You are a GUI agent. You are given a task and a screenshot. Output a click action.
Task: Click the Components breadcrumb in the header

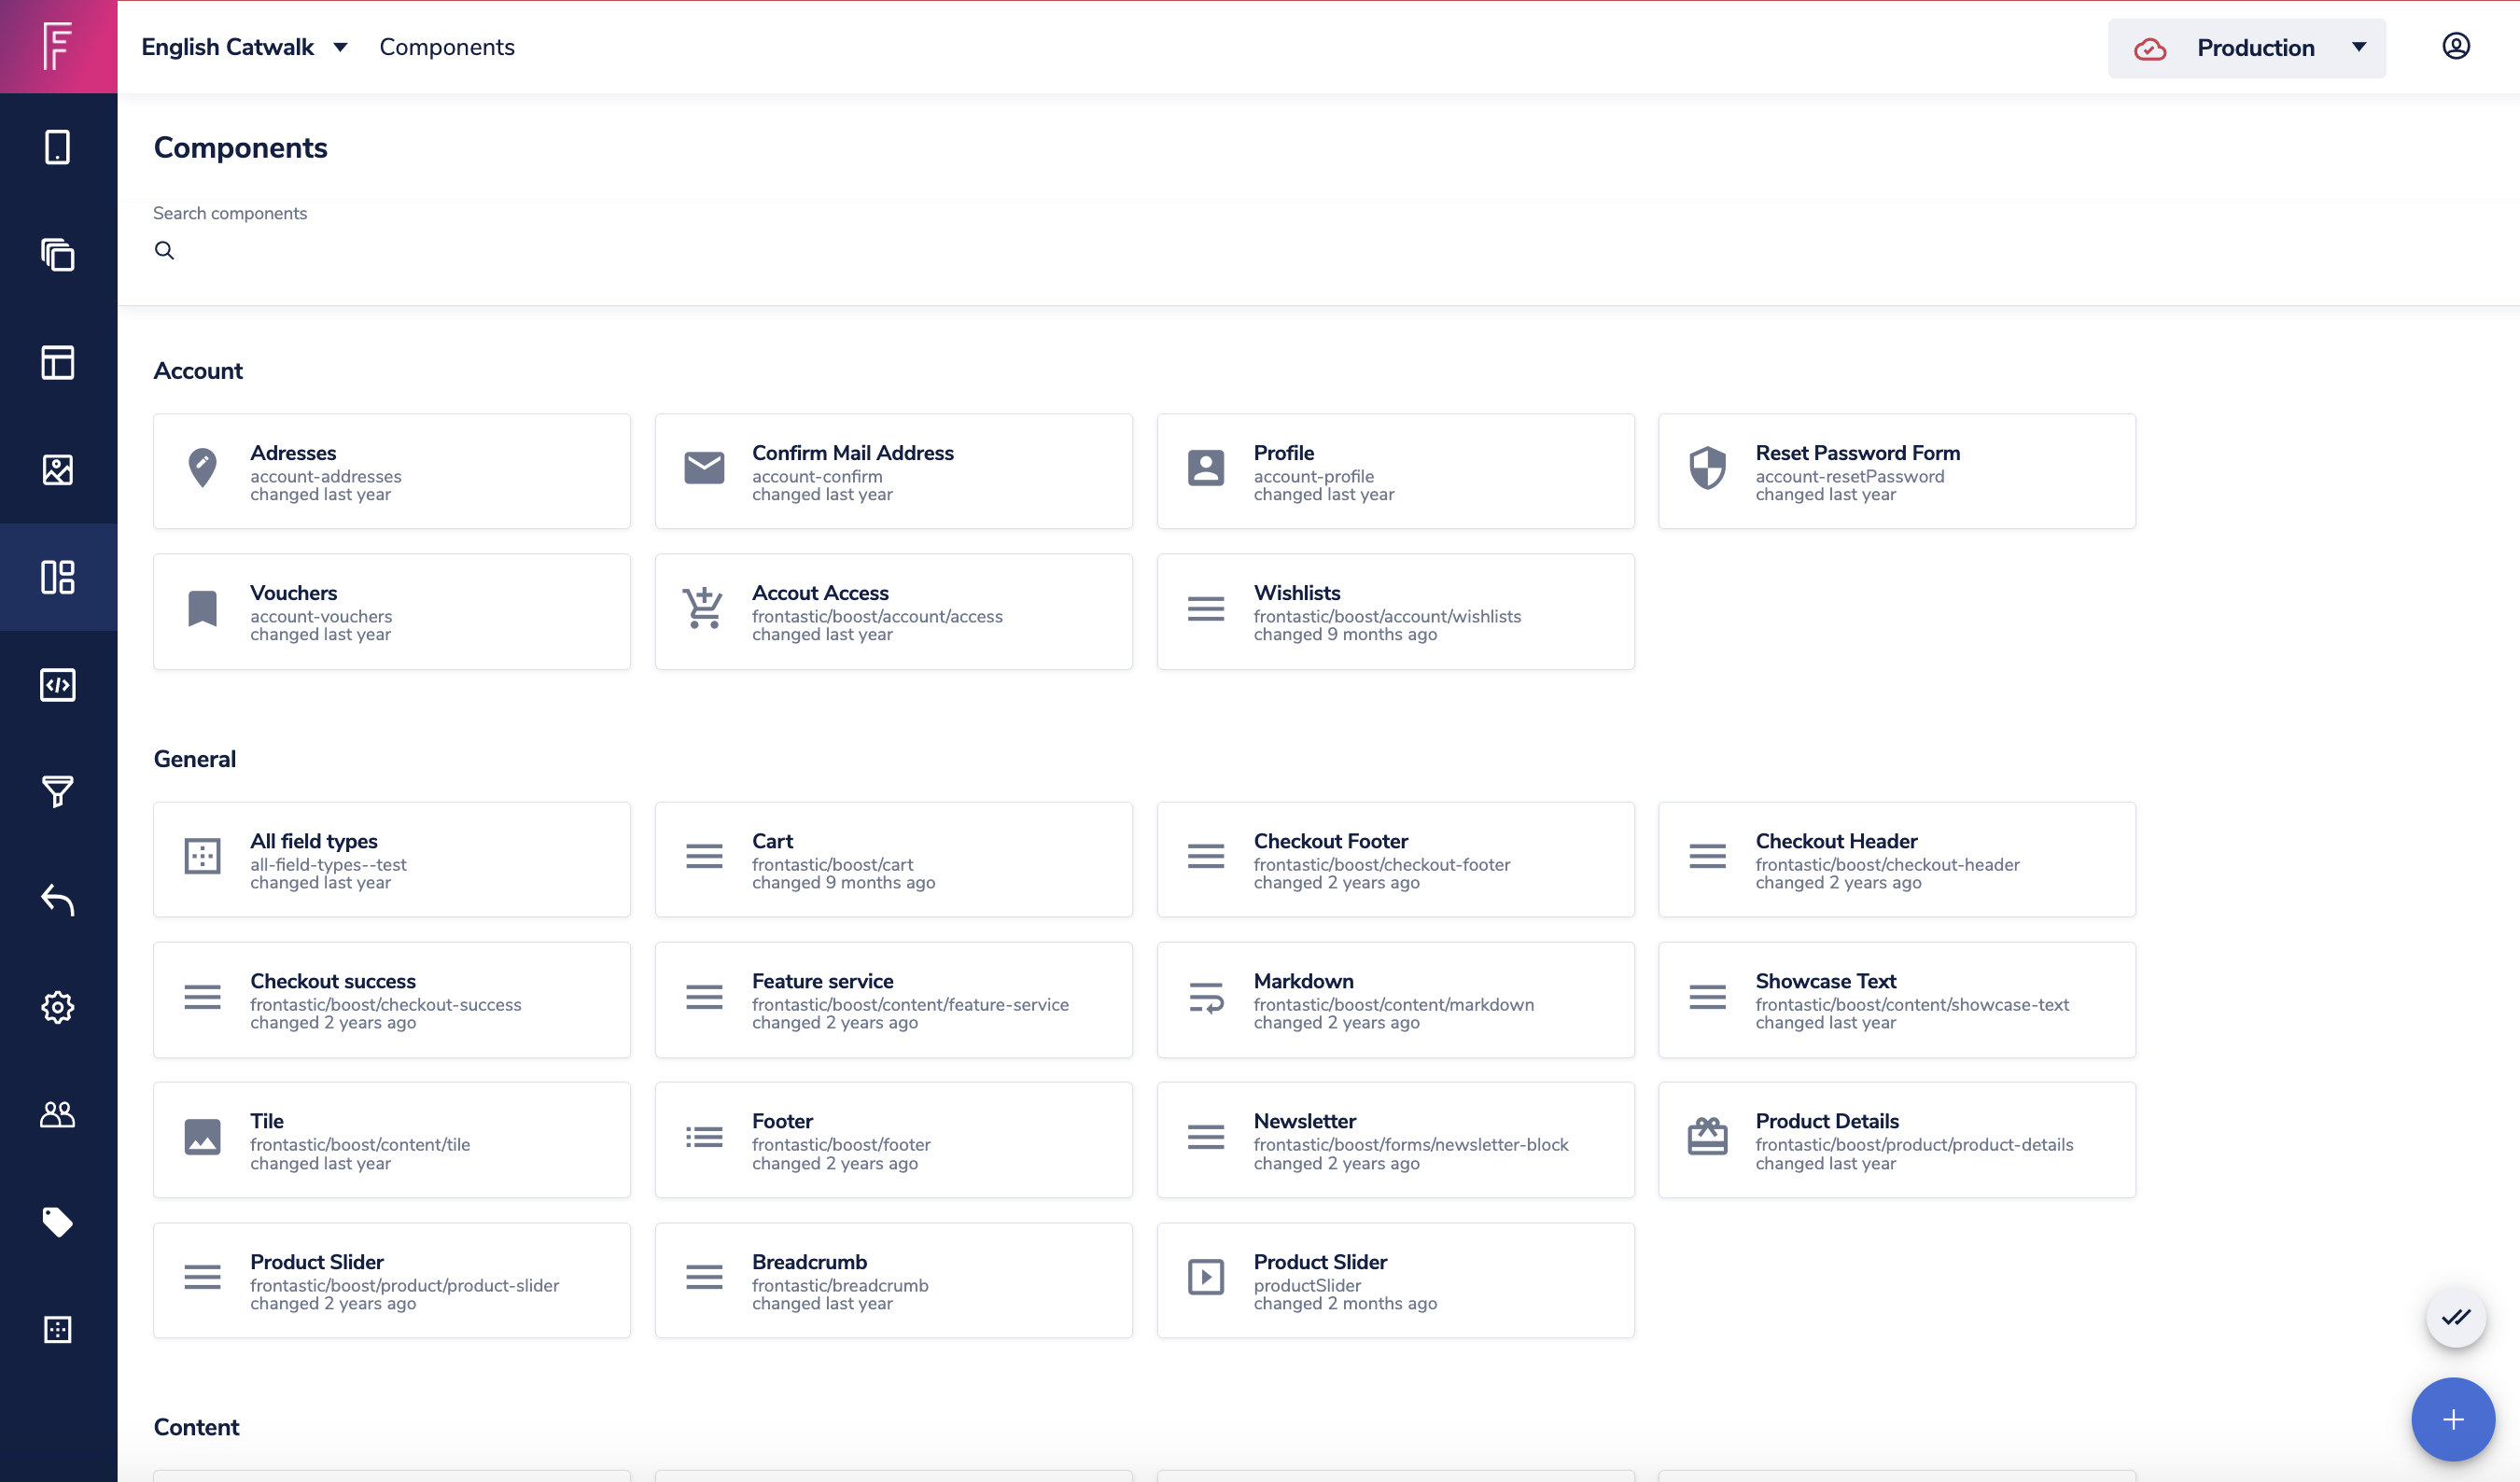coord(447,47)
